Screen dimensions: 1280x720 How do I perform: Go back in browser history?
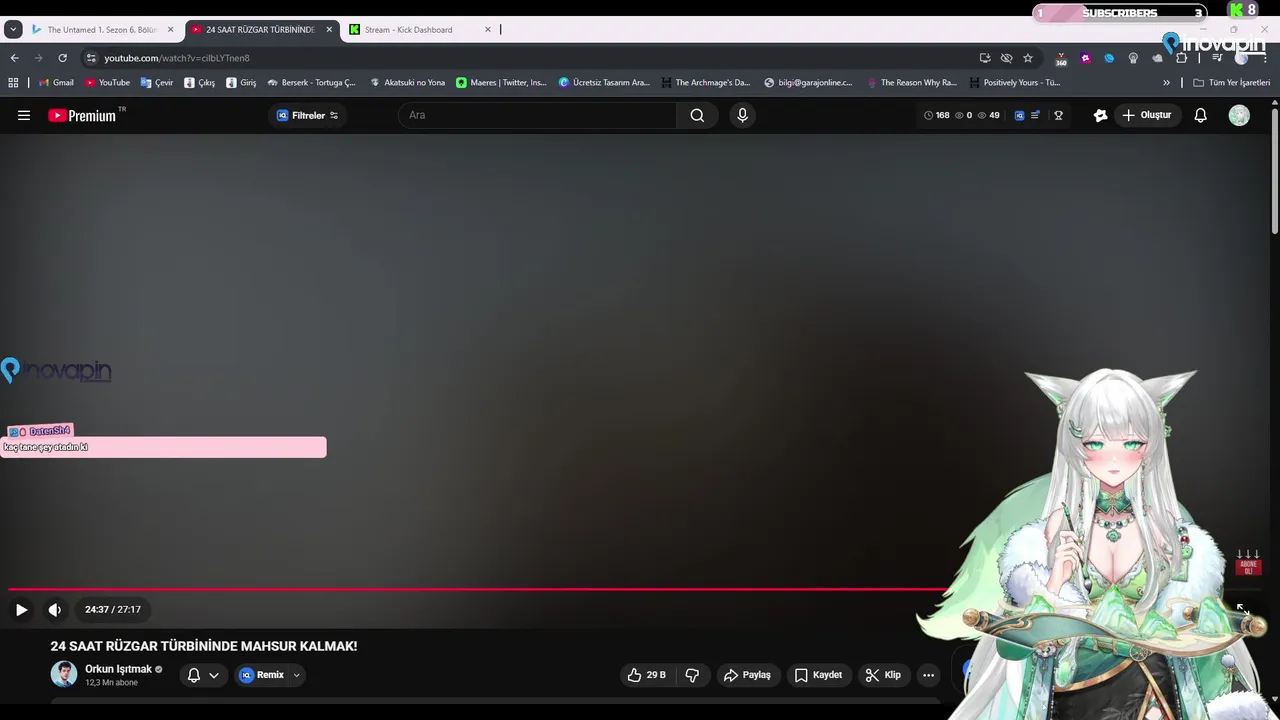click(x=14, y=58)
